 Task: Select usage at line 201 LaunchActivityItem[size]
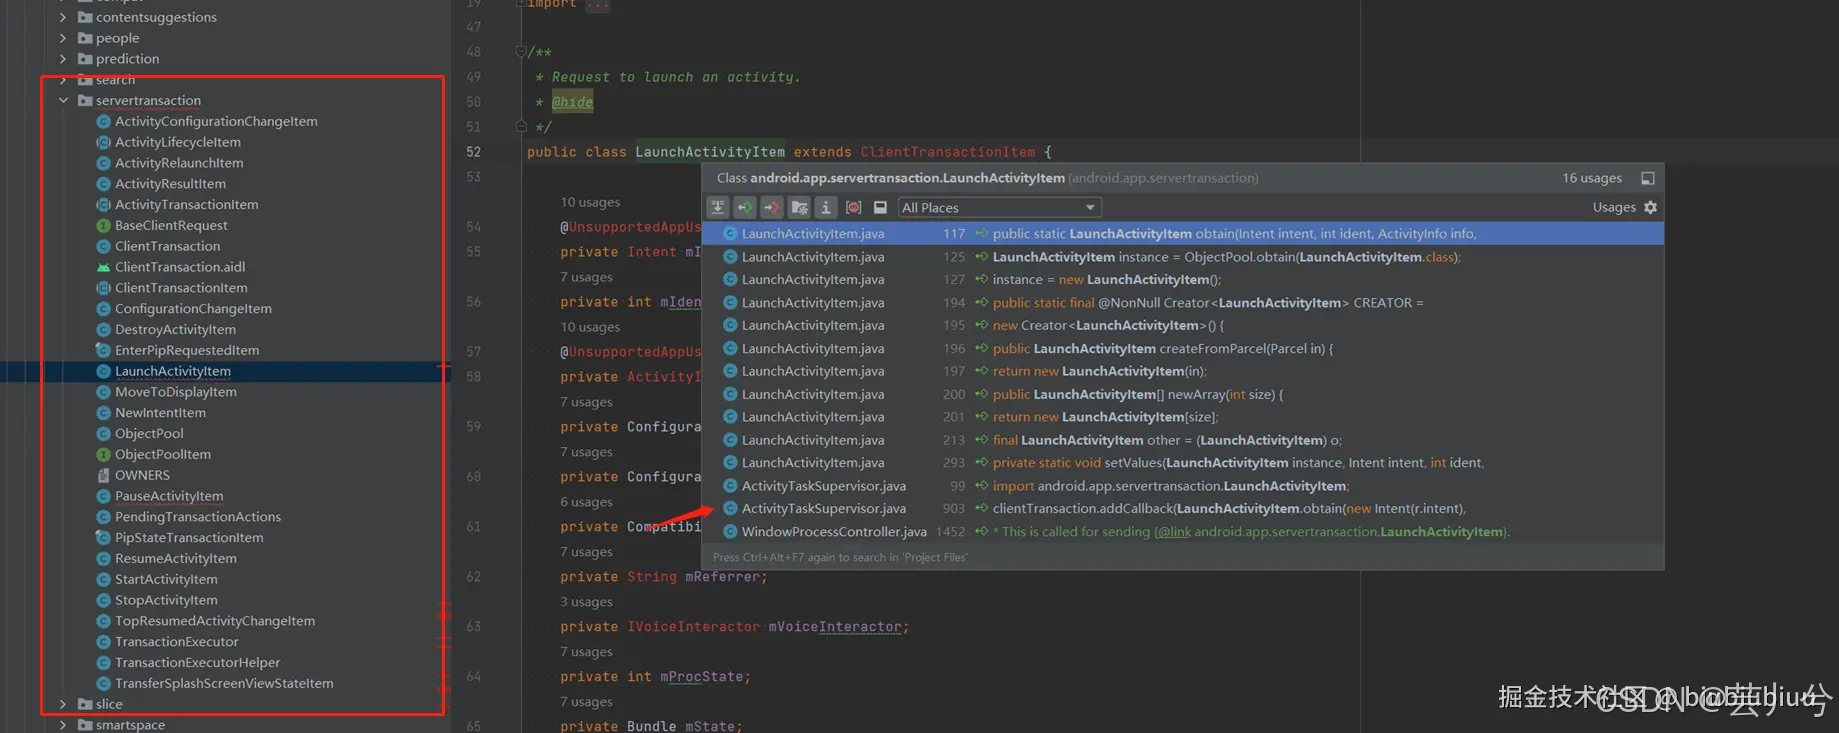pyautogui.click(x=1183, y=417)
